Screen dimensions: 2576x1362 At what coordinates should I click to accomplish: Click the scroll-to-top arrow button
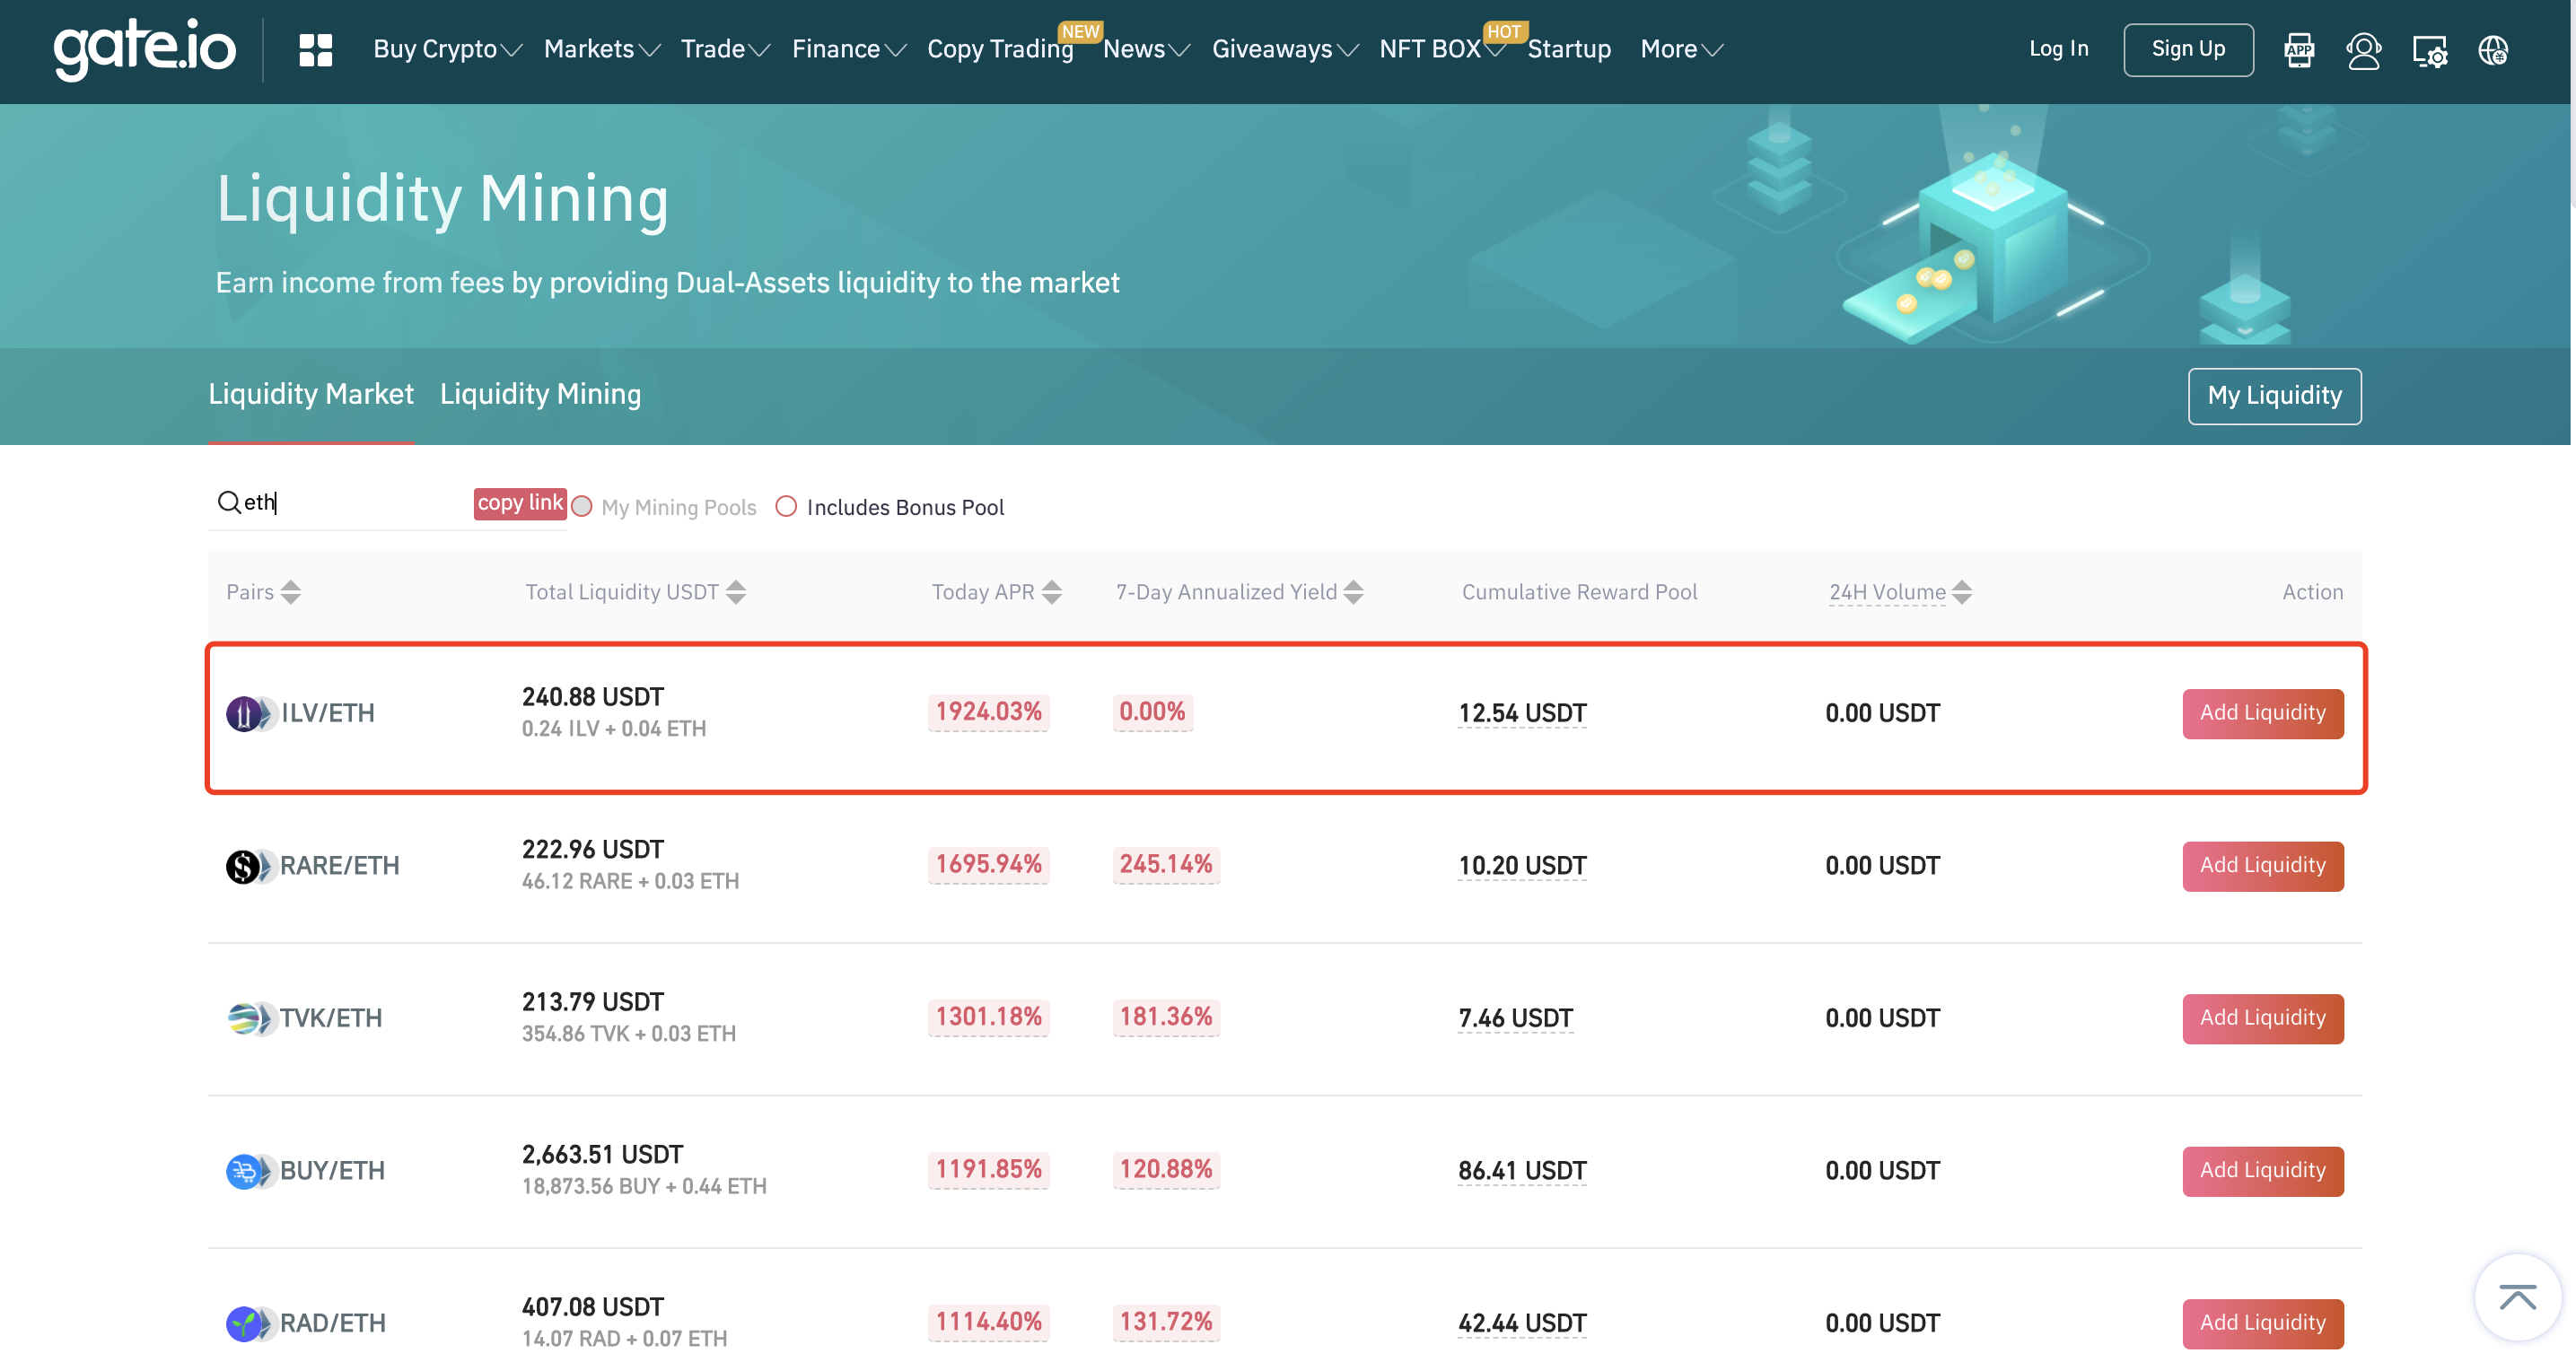(2517, 1297)
